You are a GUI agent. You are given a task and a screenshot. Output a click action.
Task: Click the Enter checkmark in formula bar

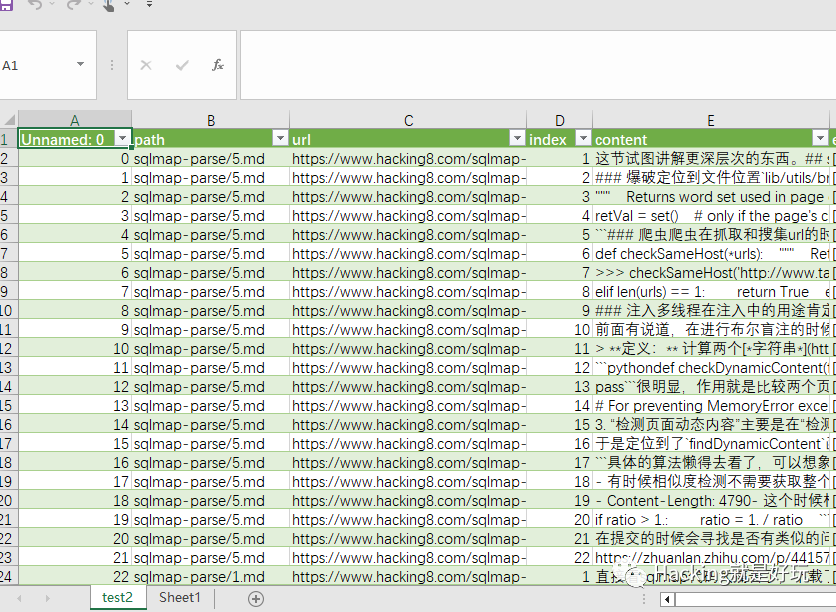click(182, 65)
